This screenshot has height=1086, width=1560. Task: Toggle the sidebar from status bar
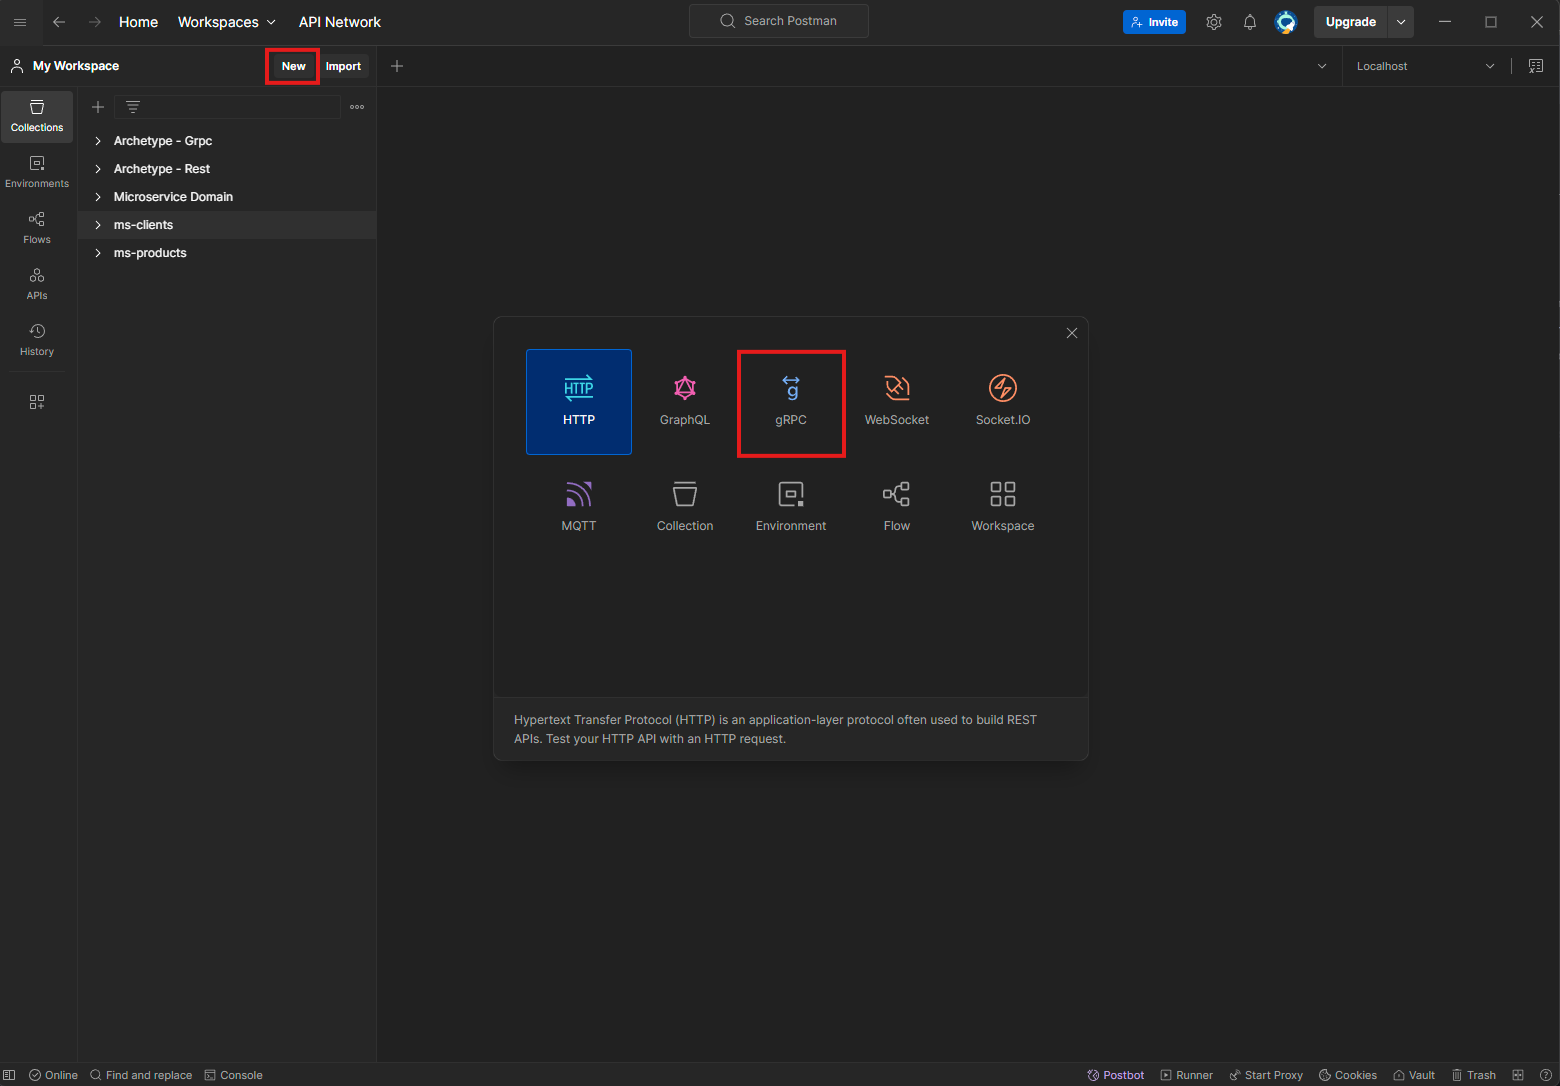pyautogui.click(x=9, y=1075)
